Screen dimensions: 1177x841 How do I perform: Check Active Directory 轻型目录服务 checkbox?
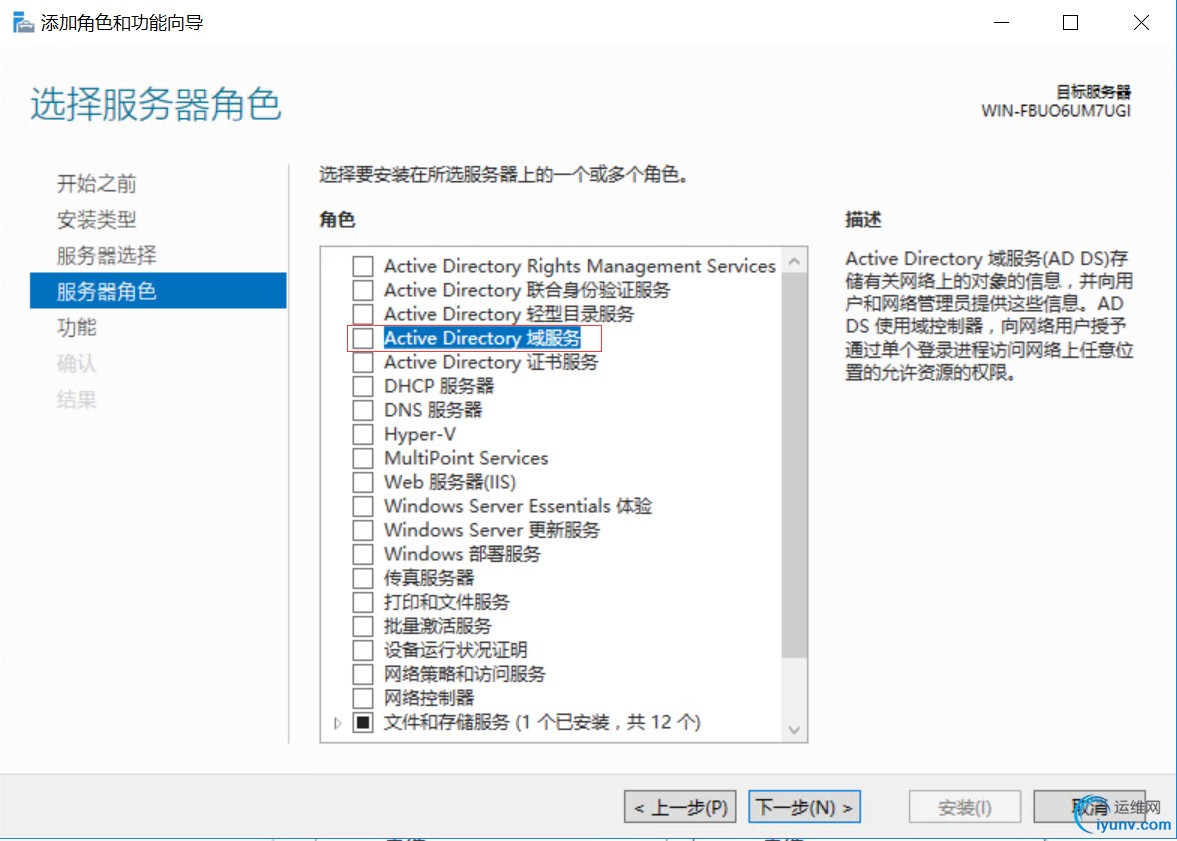363,315
